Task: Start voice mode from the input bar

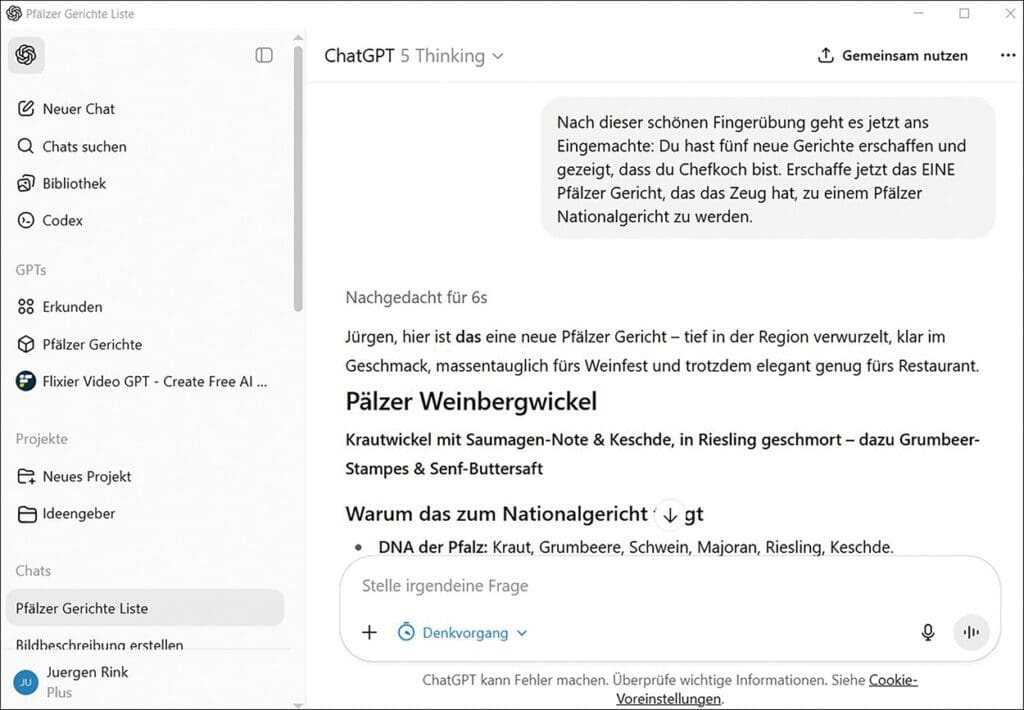Action: tap(971, 632)
